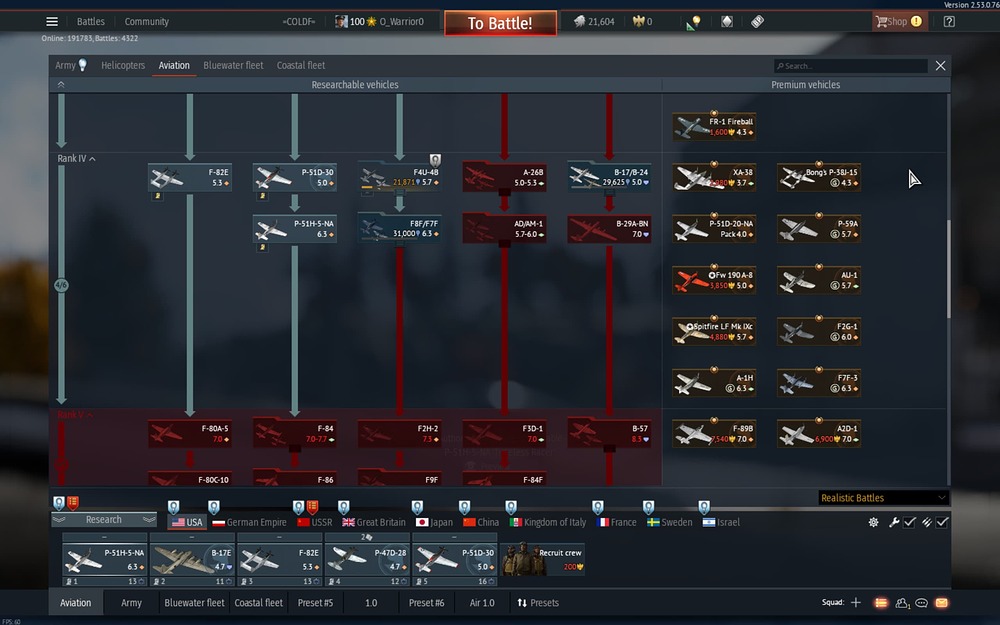Open the Shop in the top bar
The width and height of the screenshot is (1000, 625).
[x=897, y=20]
